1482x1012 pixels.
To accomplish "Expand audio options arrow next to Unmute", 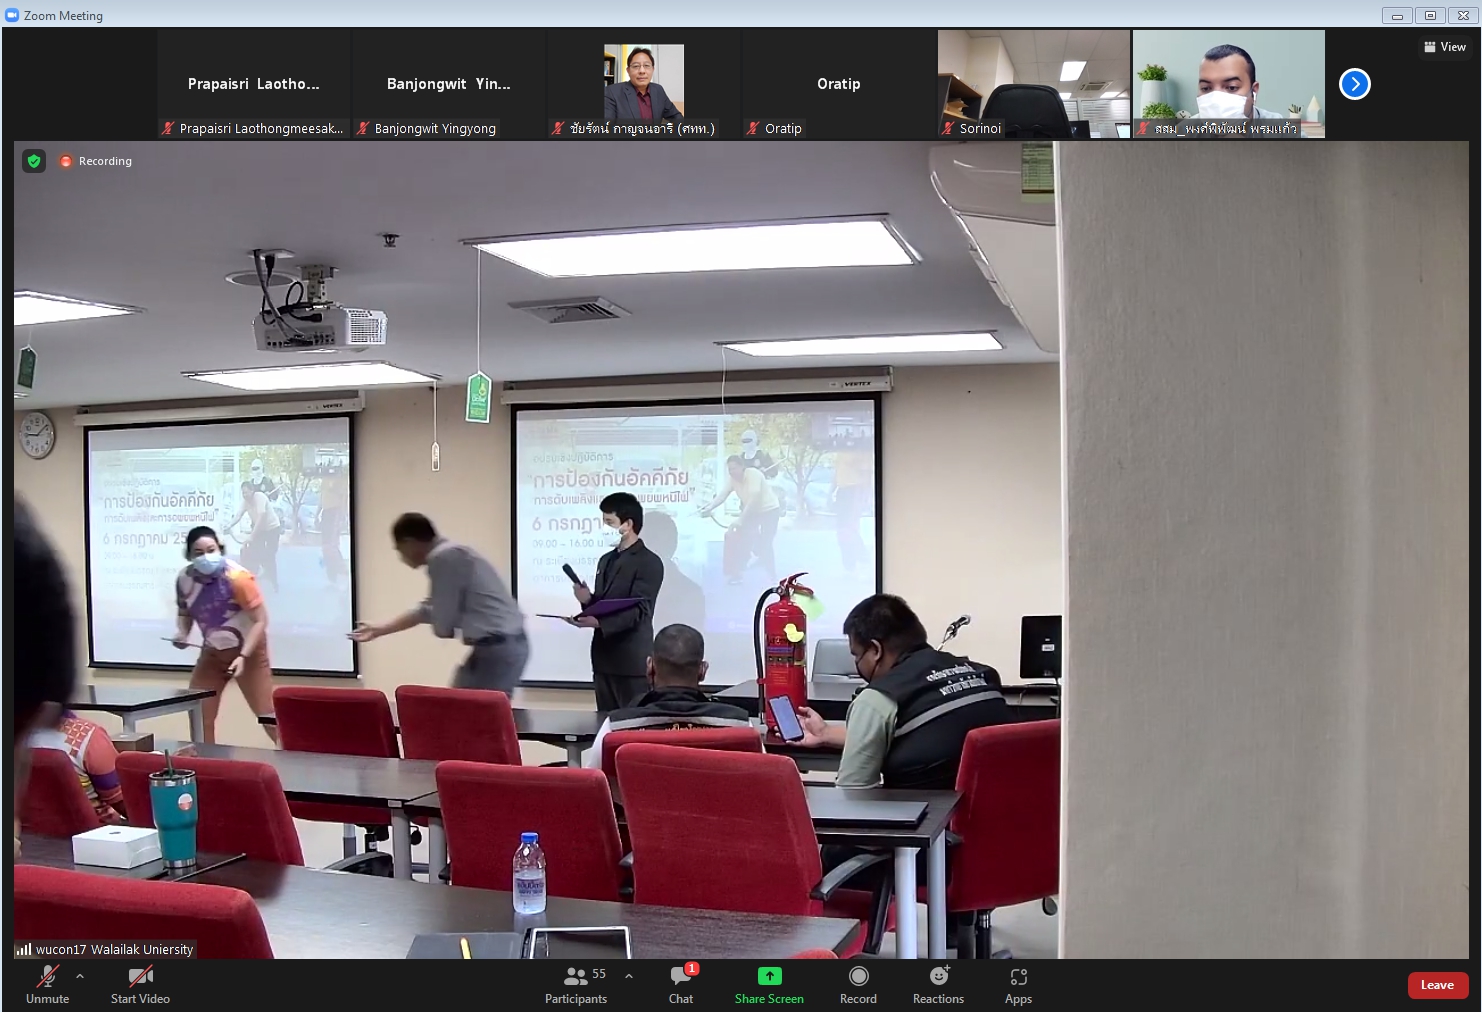I will [80, 976].
